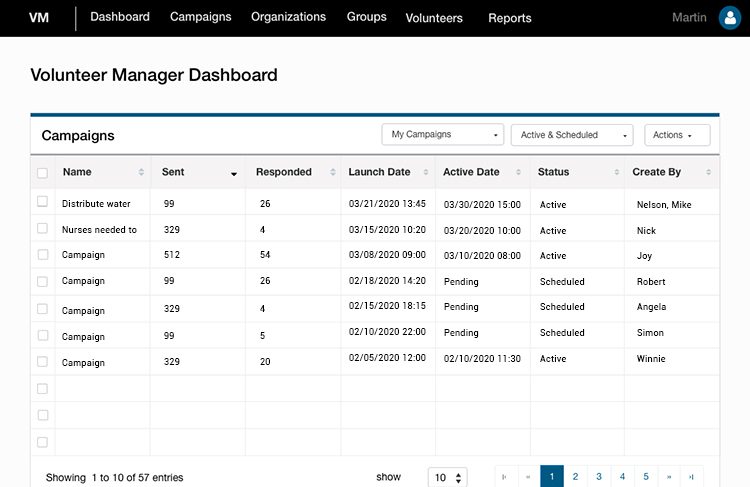This screenshot has width=750, height=487.
Task: Open the Actions dropdown
Action: 677,135
